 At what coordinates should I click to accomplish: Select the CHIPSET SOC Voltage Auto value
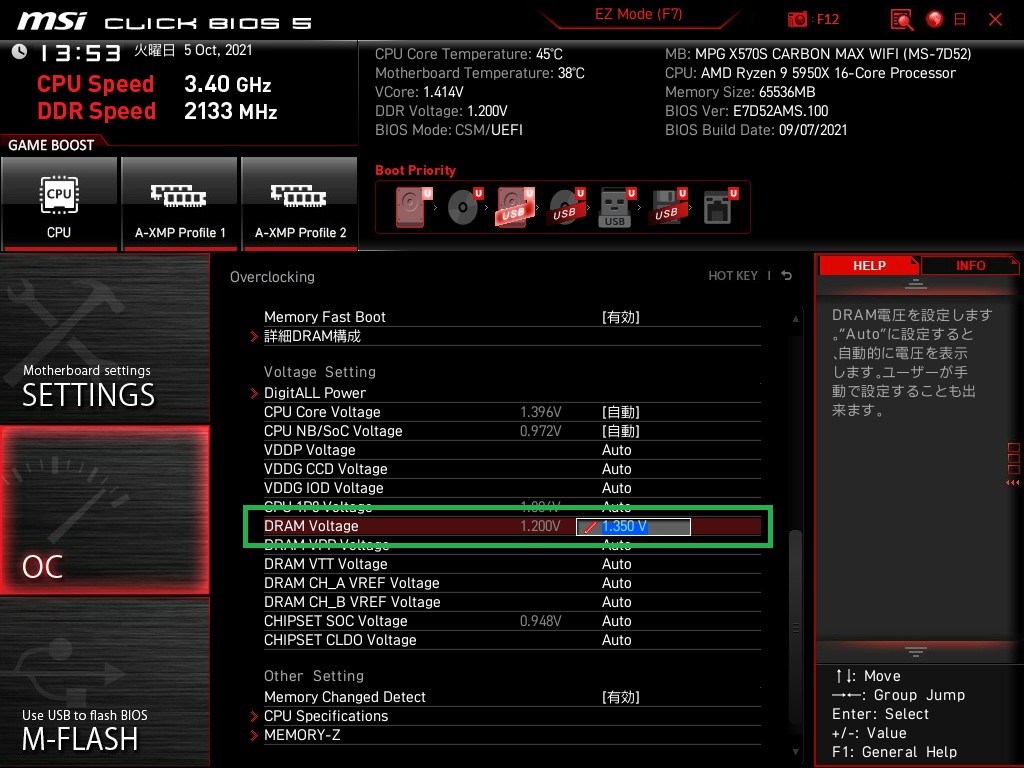616,620
